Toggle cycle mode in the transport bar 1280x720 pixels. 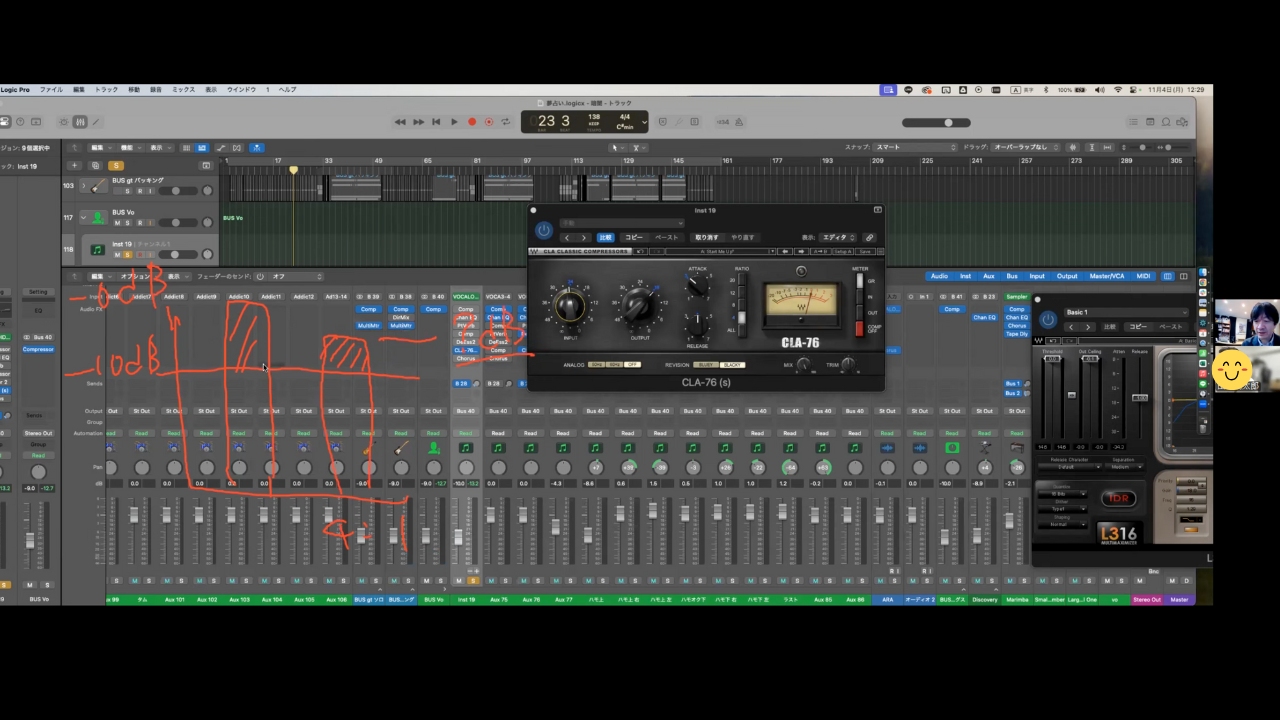point(506,122)
